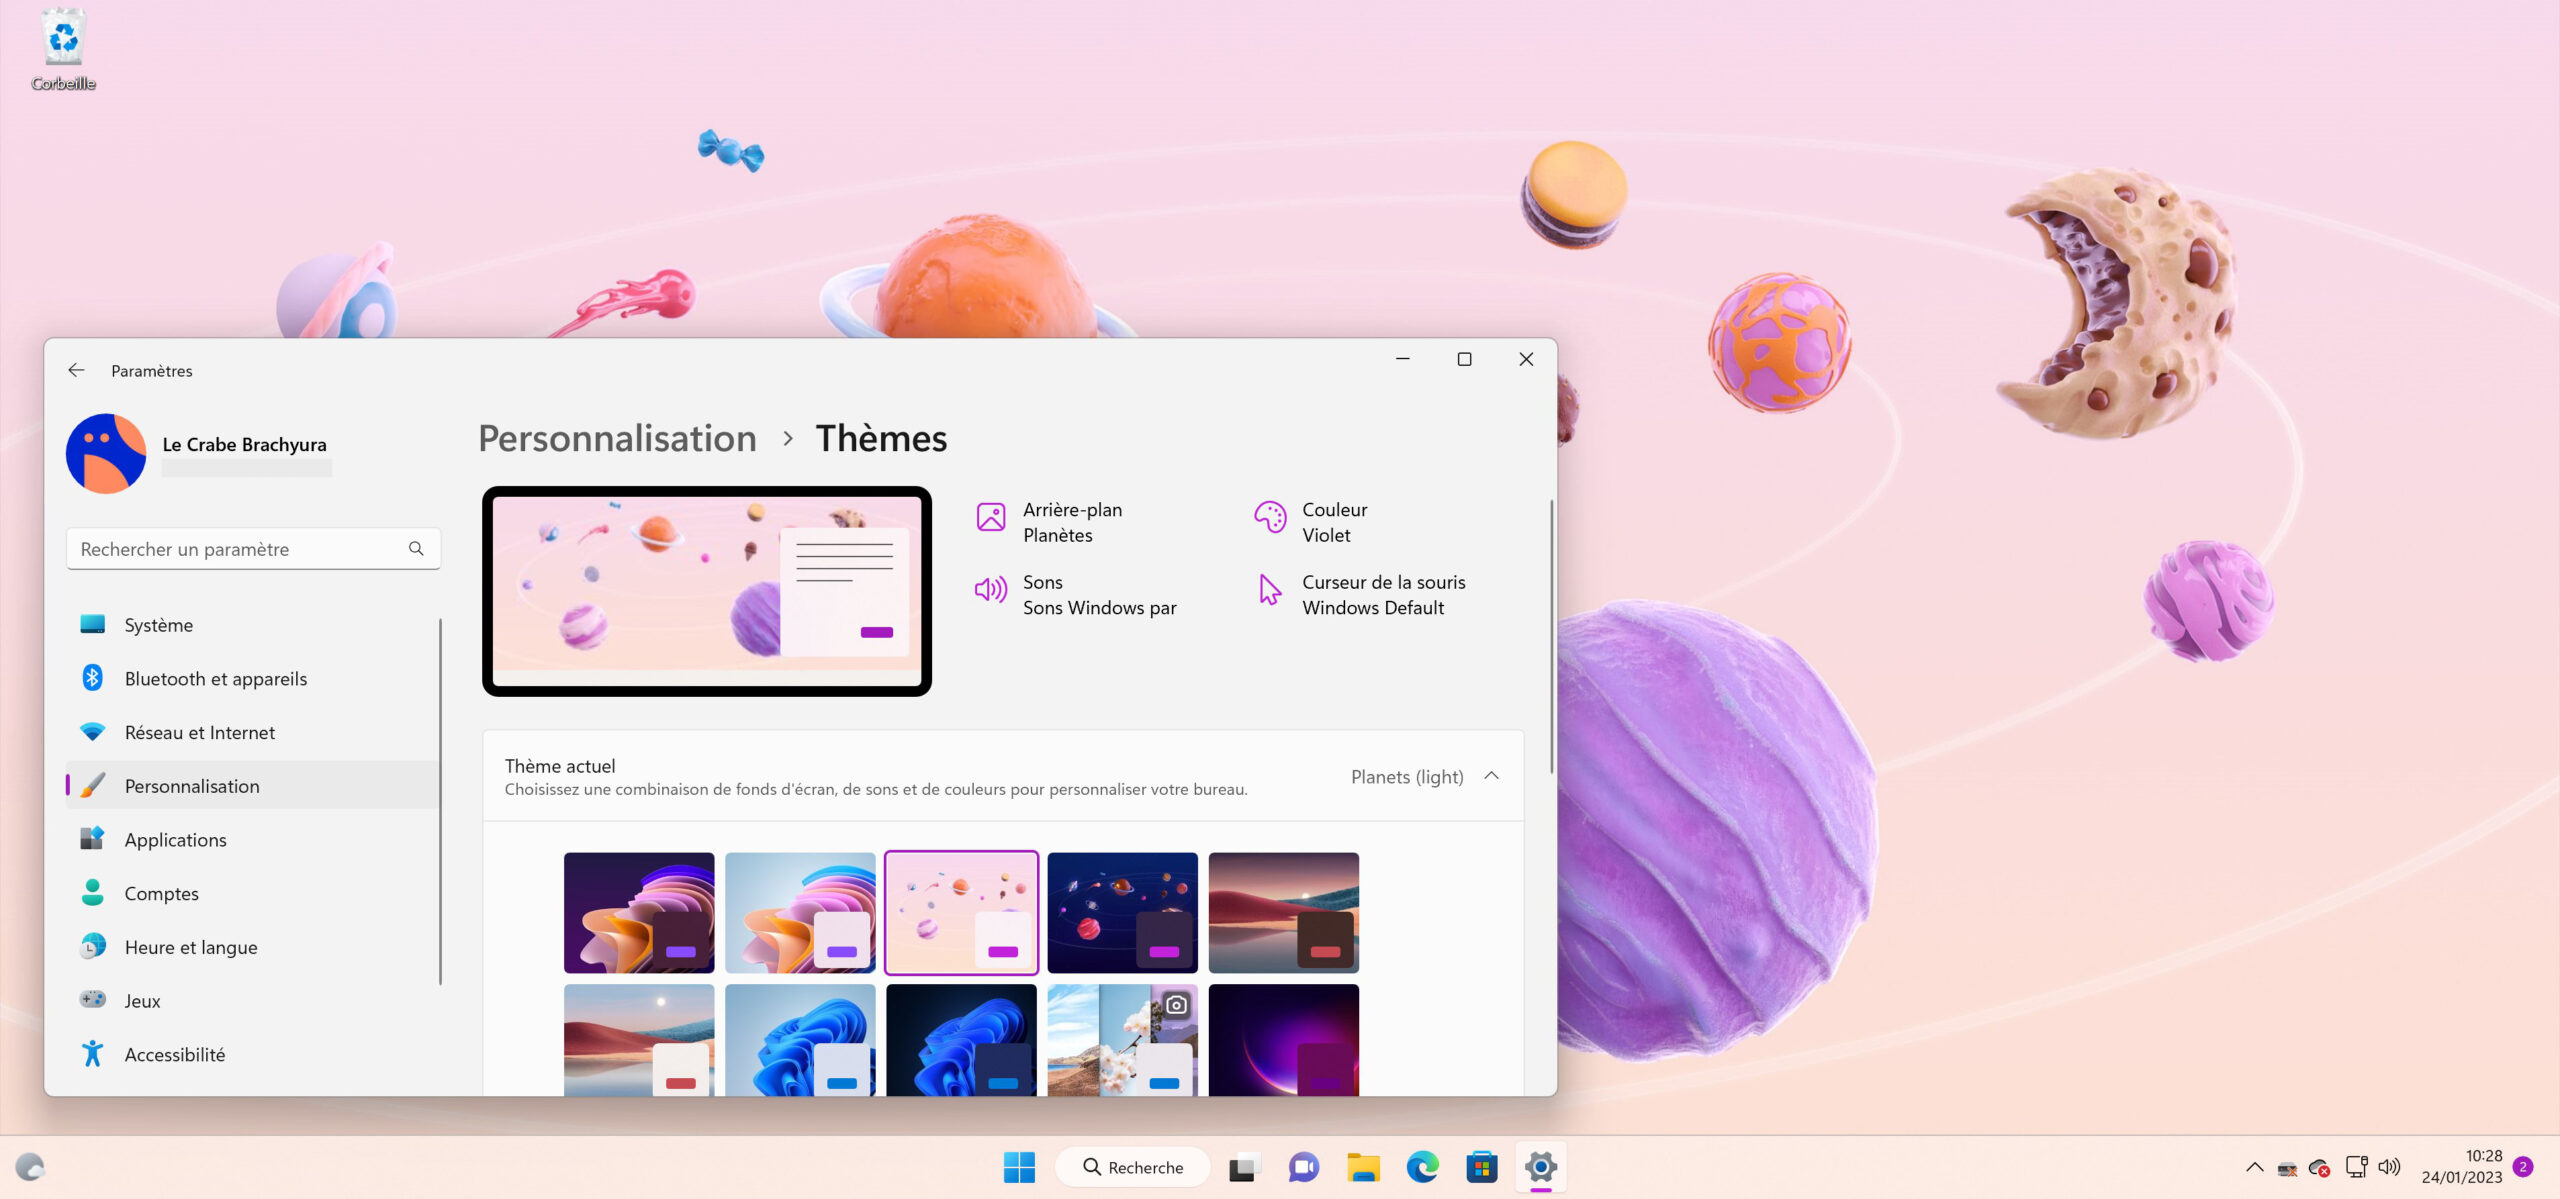Click the Settings gear in the taskbar
2560x1199 pixels.
point(1541,1167)
